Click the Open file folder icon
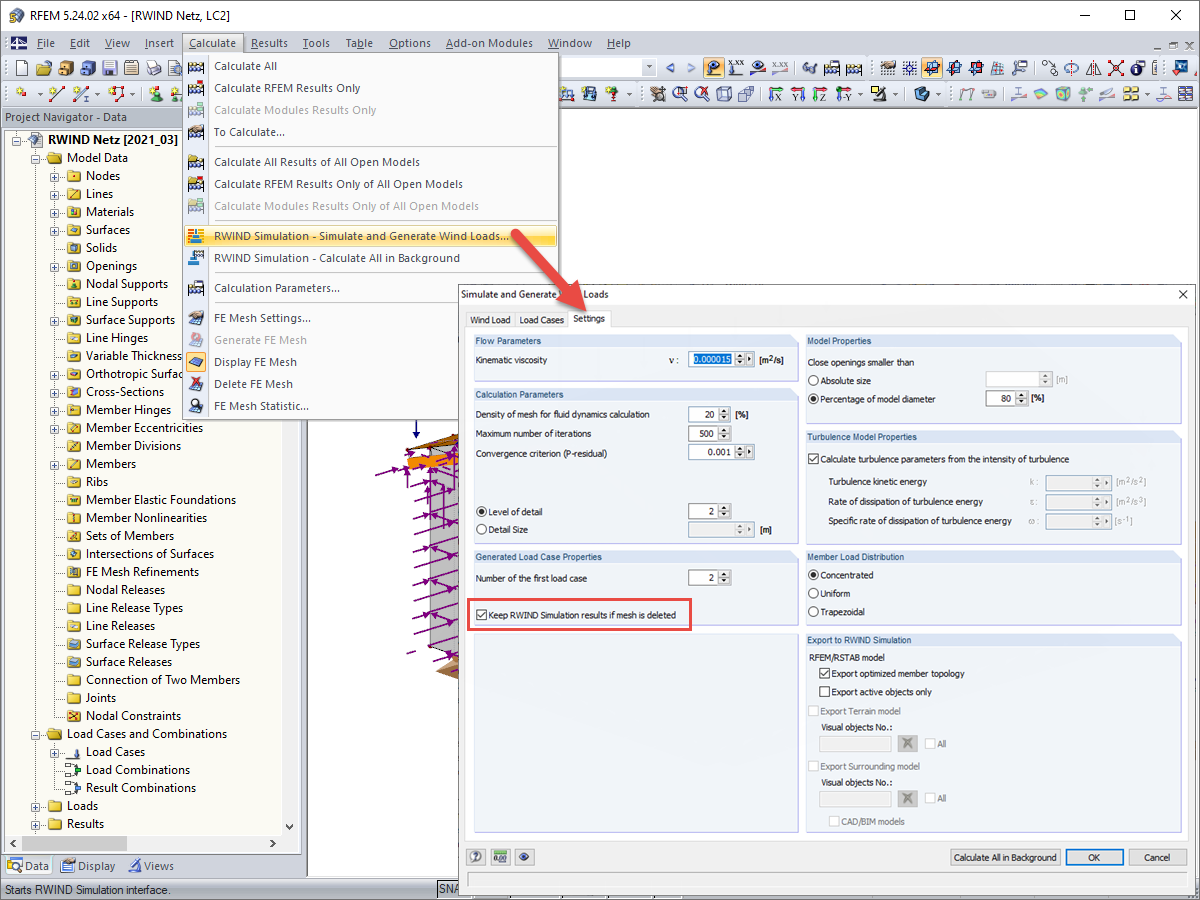The height and width of the screenshot is (900, 1200). point(43,68)
